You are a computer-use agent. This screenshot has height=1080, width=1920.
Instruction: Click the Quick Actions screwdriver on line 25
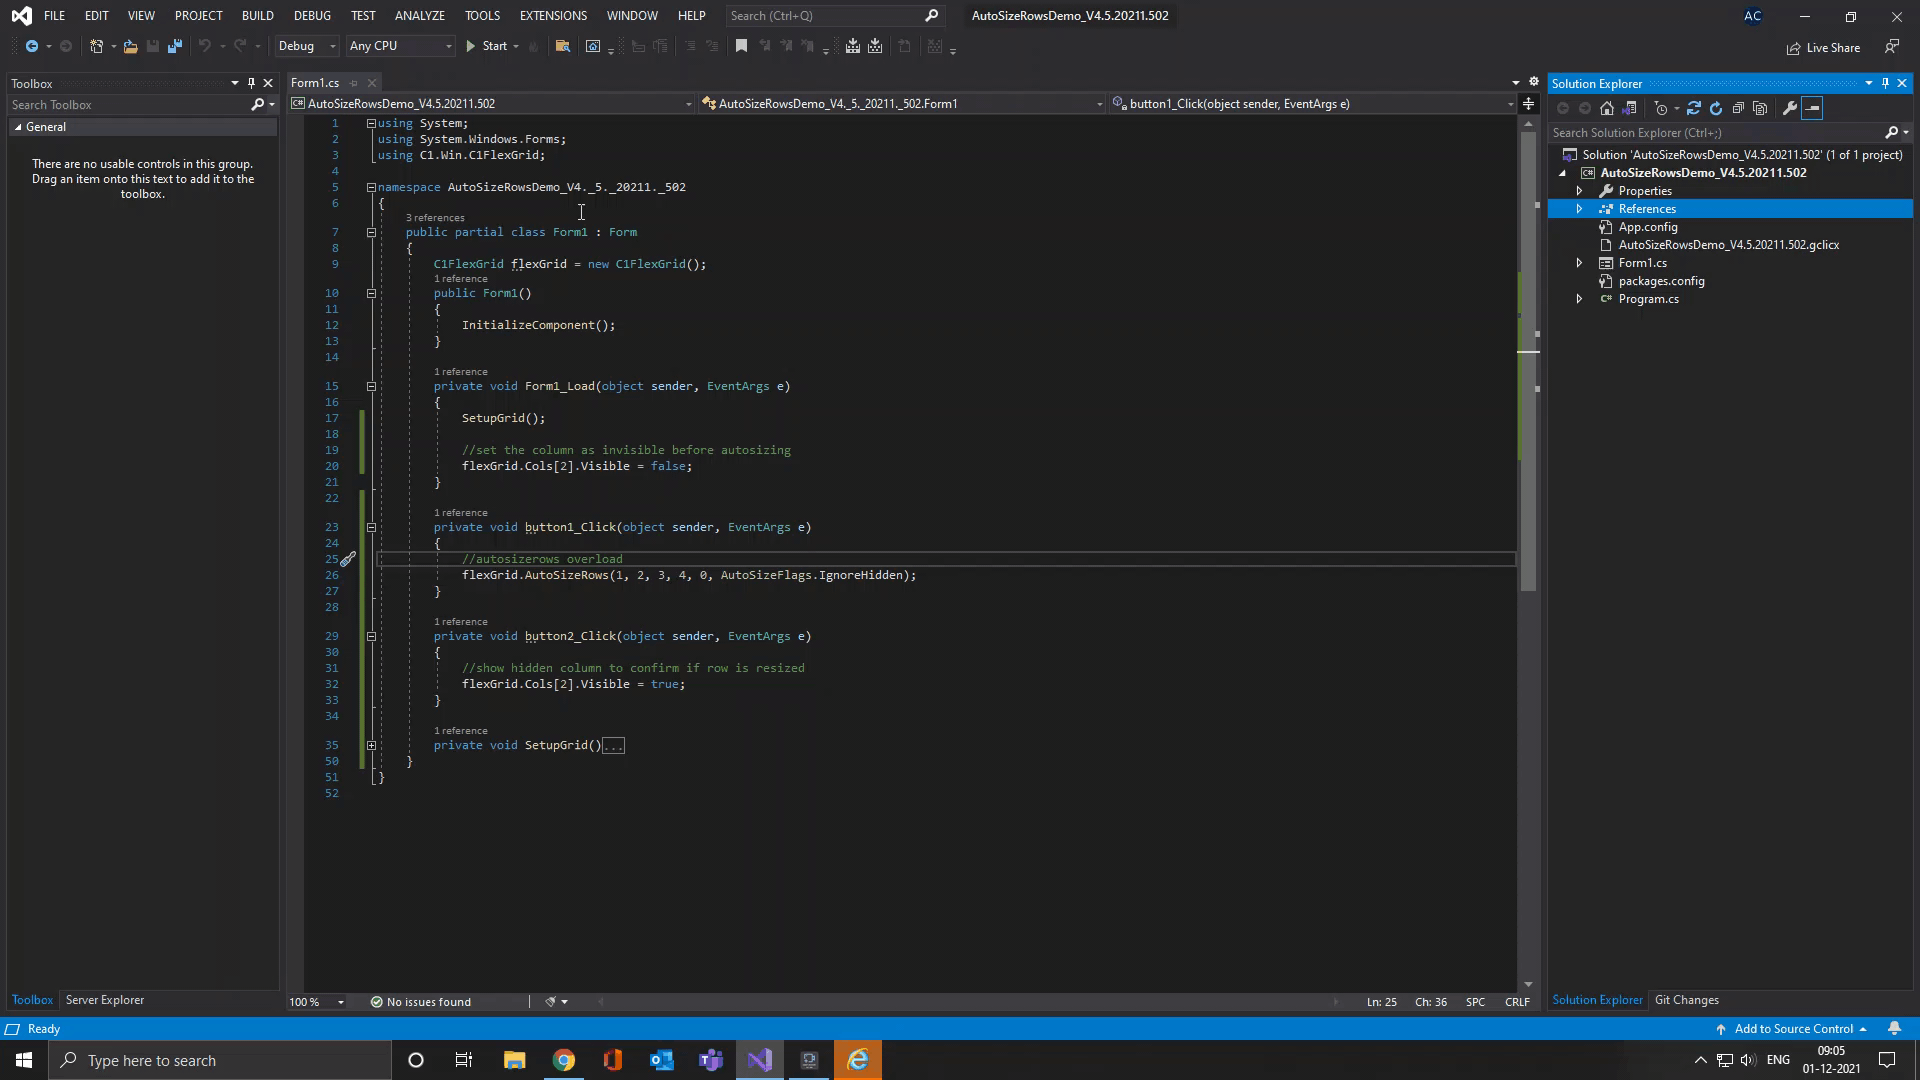pos(348,560)
